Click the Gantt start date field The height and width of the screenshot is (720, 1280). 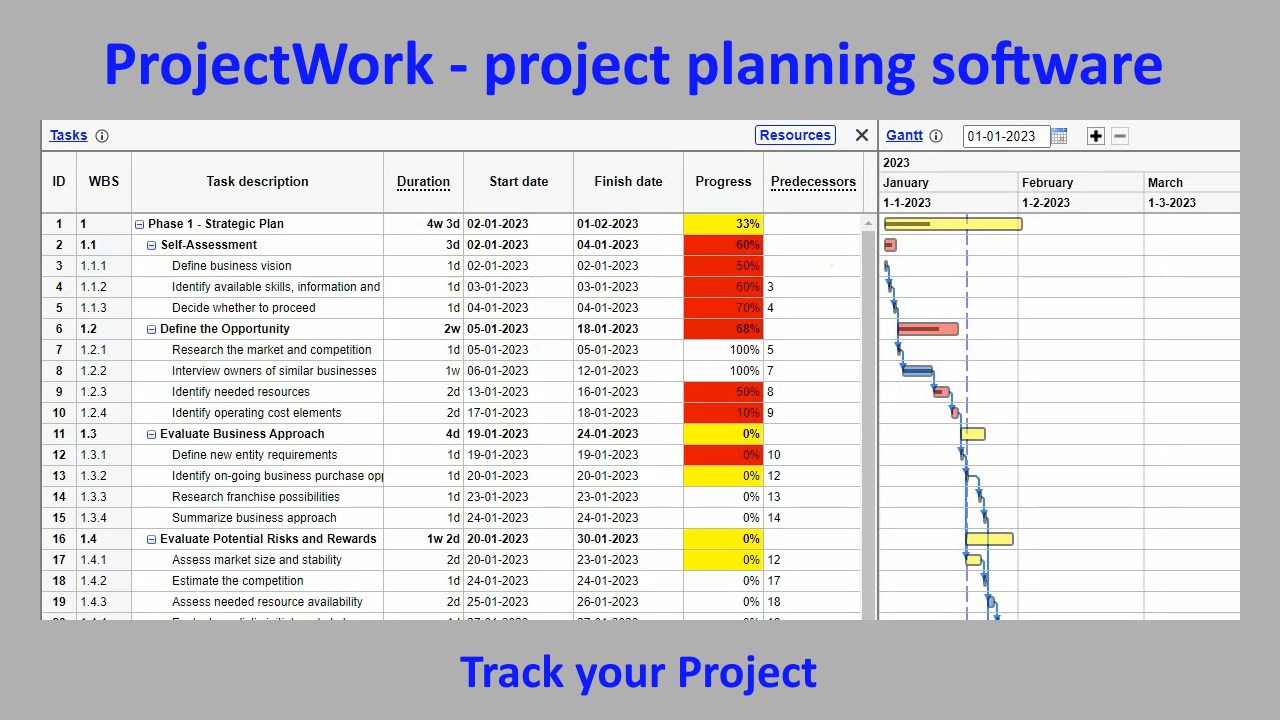point(1006,136)
